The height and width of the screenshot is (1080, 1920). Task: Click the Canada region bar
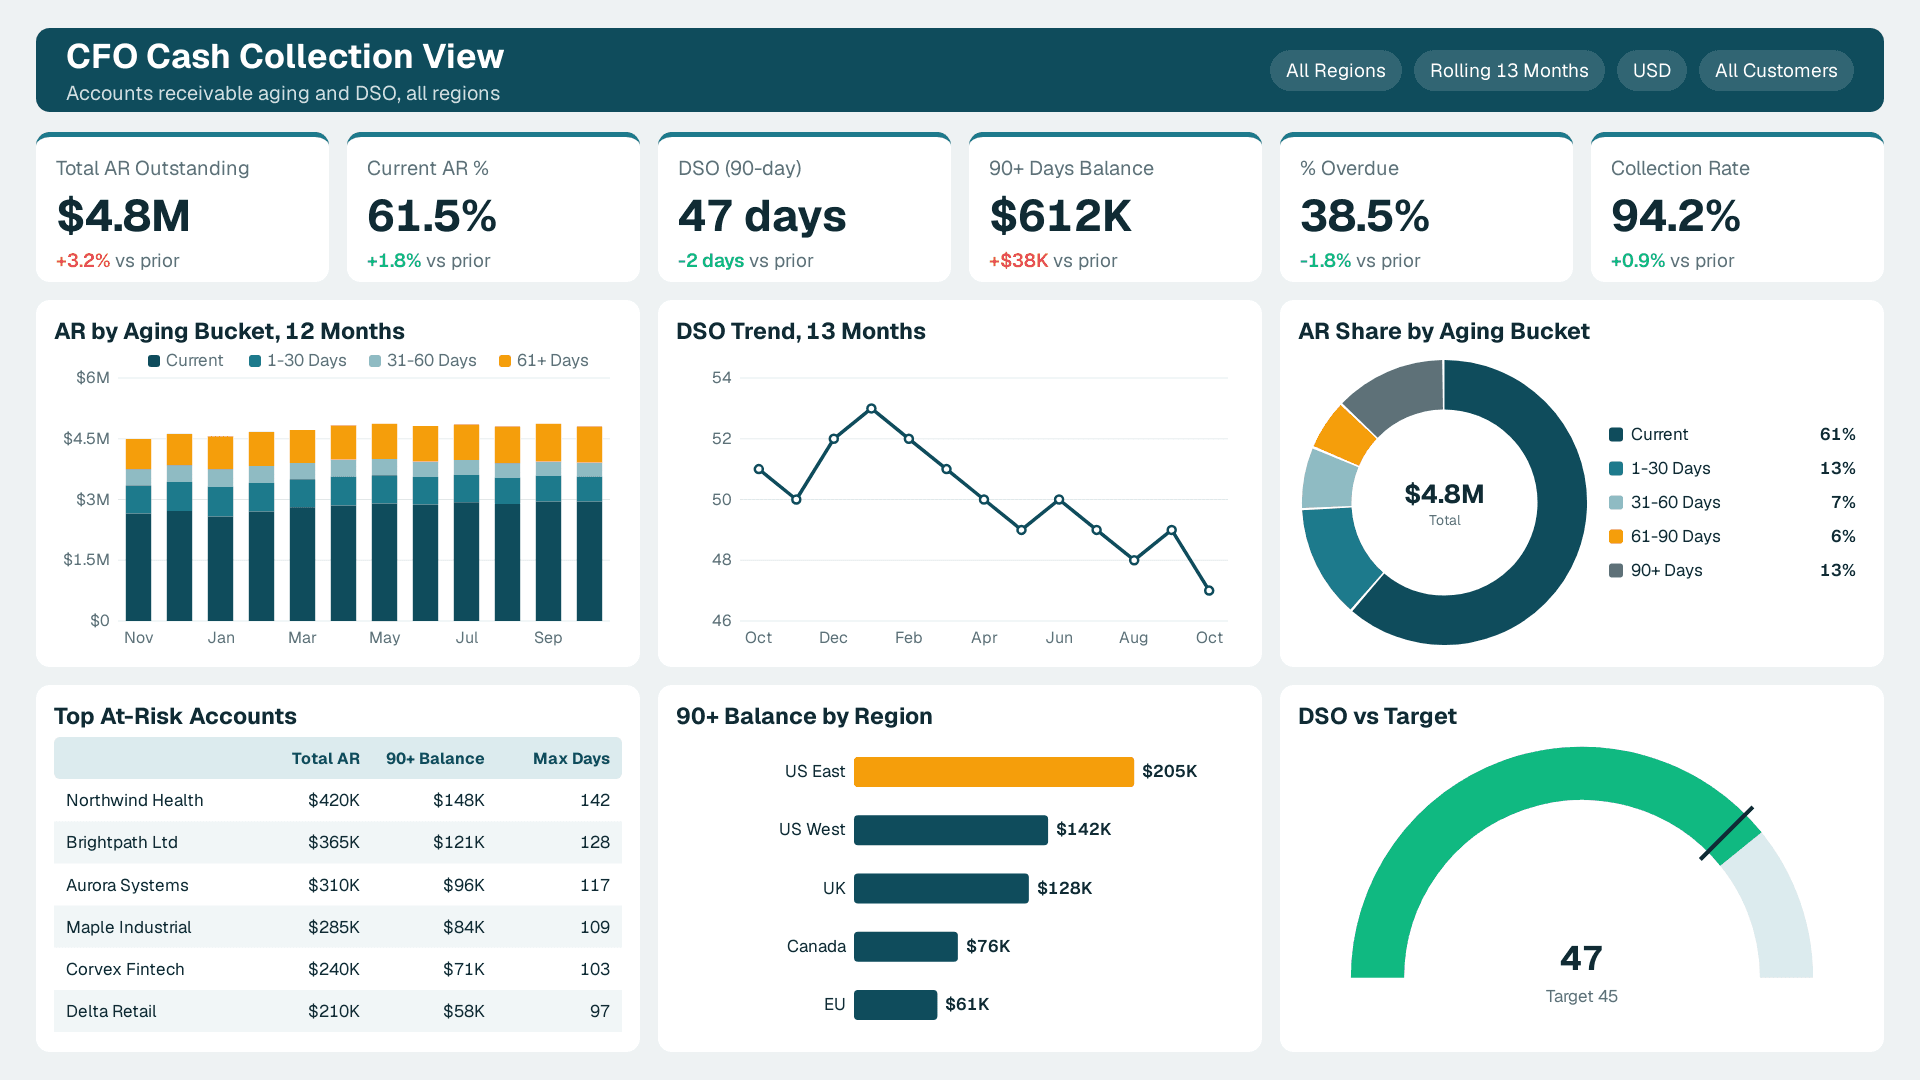(x=906, y=946)
